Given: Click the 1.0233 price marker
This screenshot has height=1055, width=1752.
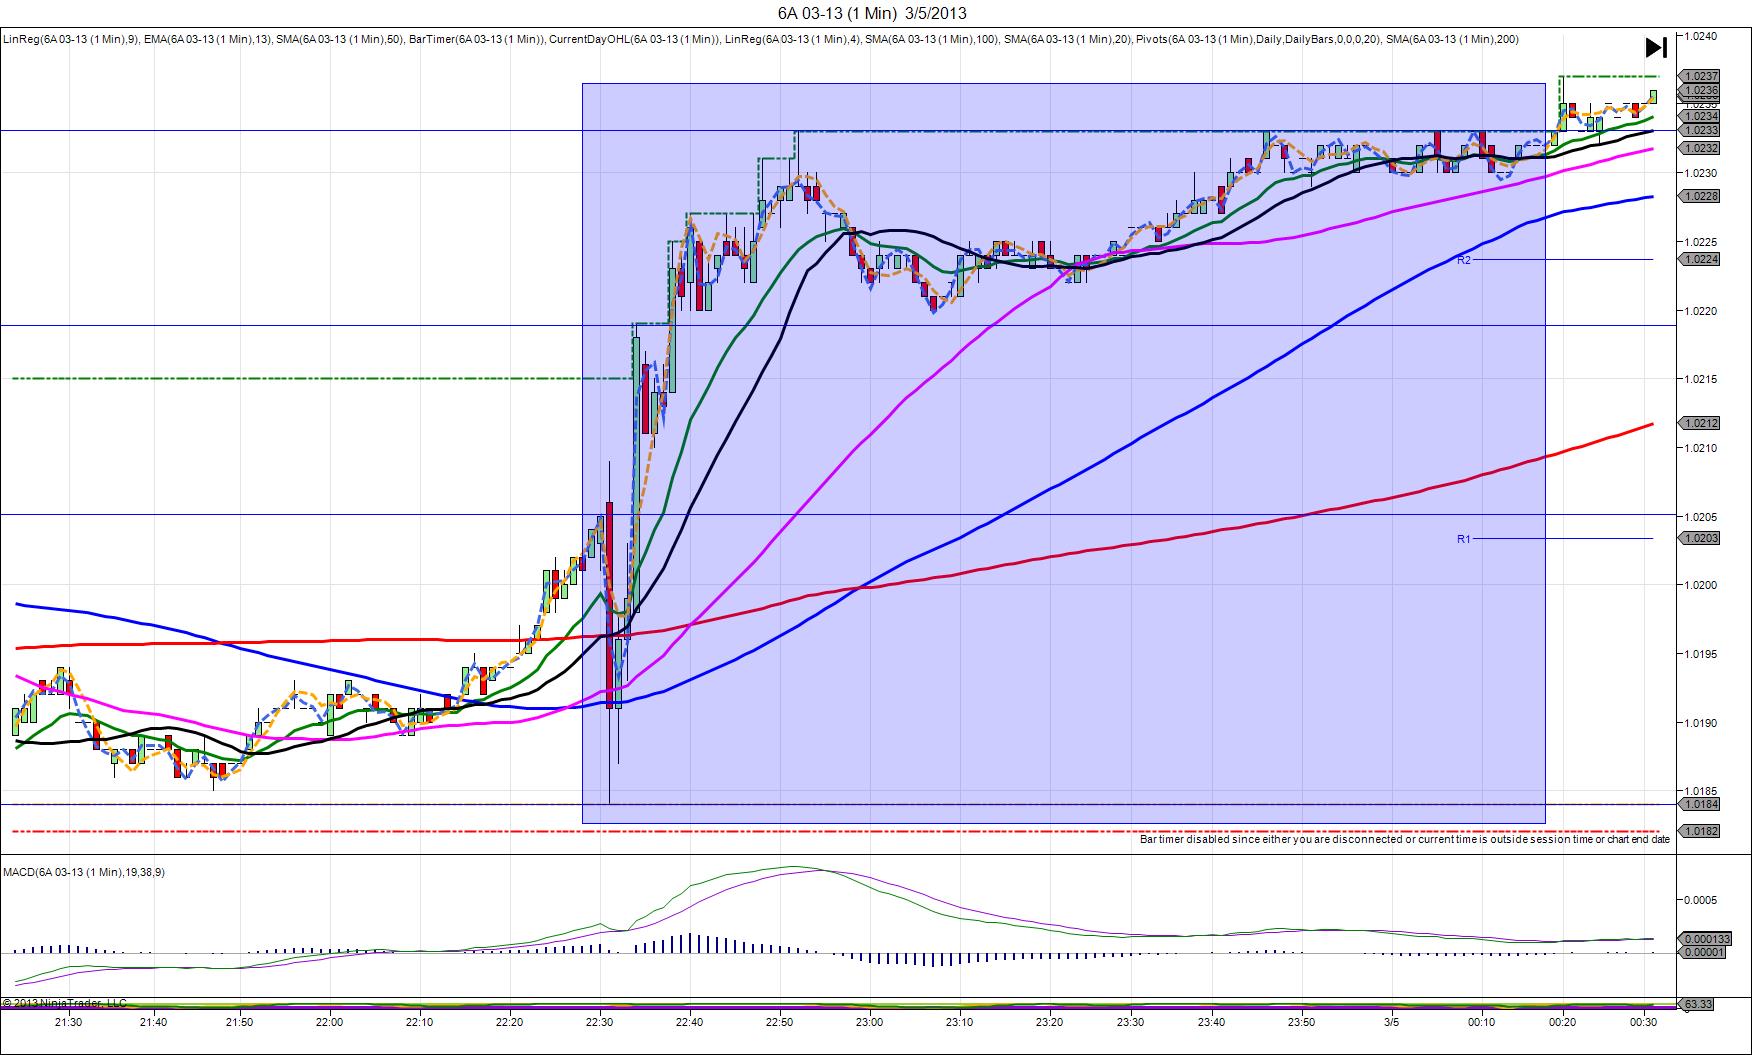Looking at the screenshot, I should (1701, 130).
